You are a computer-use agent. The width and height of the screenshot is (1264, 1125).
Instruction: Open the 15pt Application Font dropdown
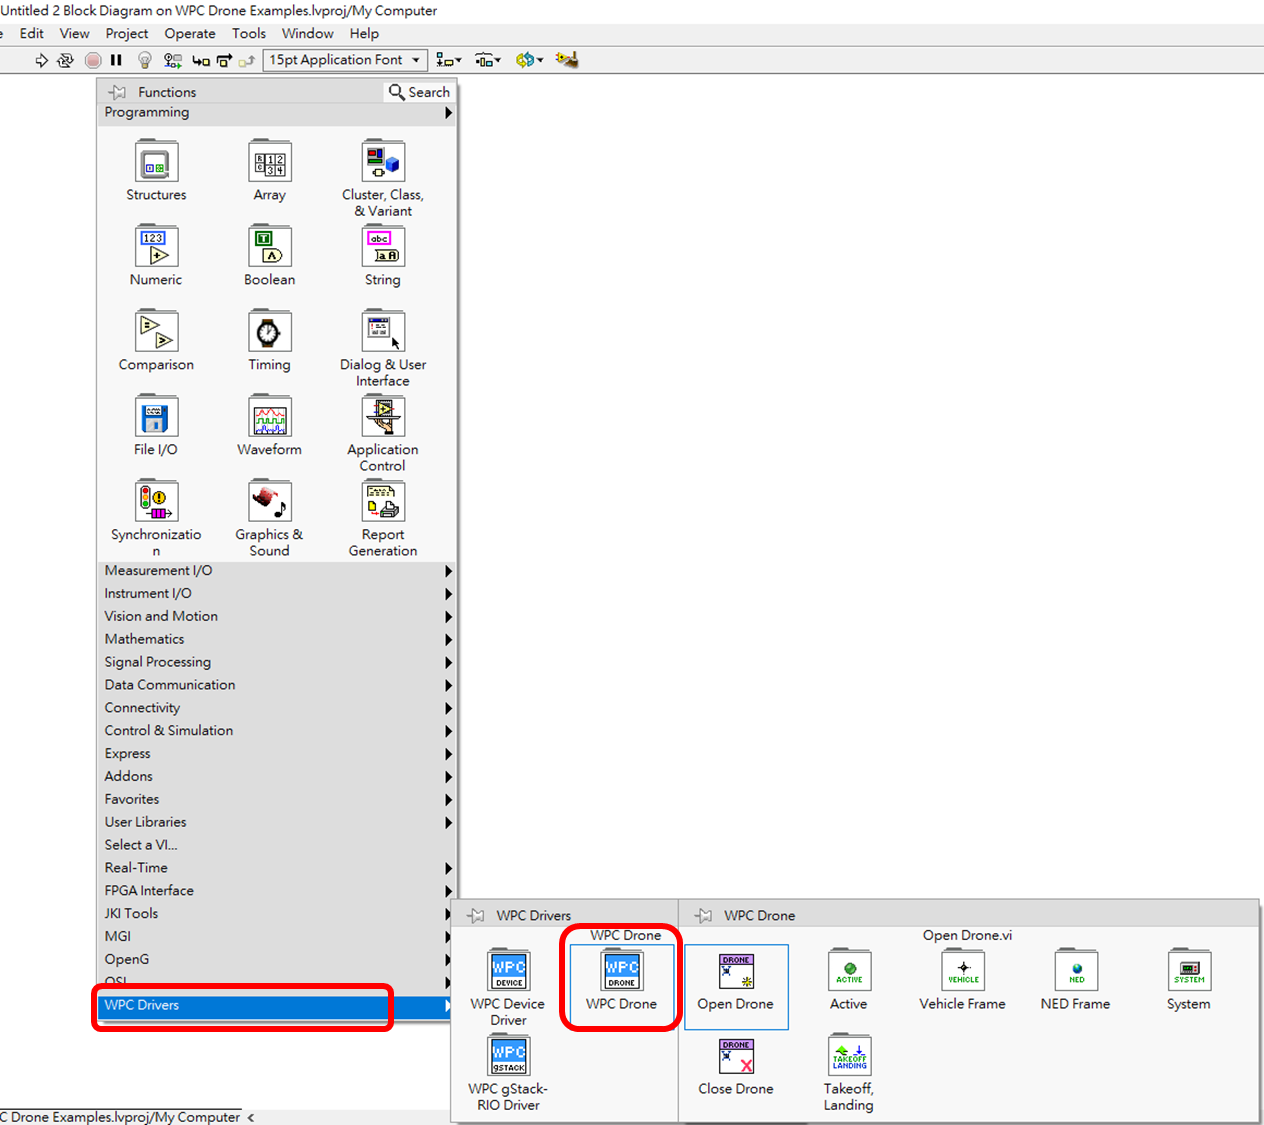[x=345, y=60]
